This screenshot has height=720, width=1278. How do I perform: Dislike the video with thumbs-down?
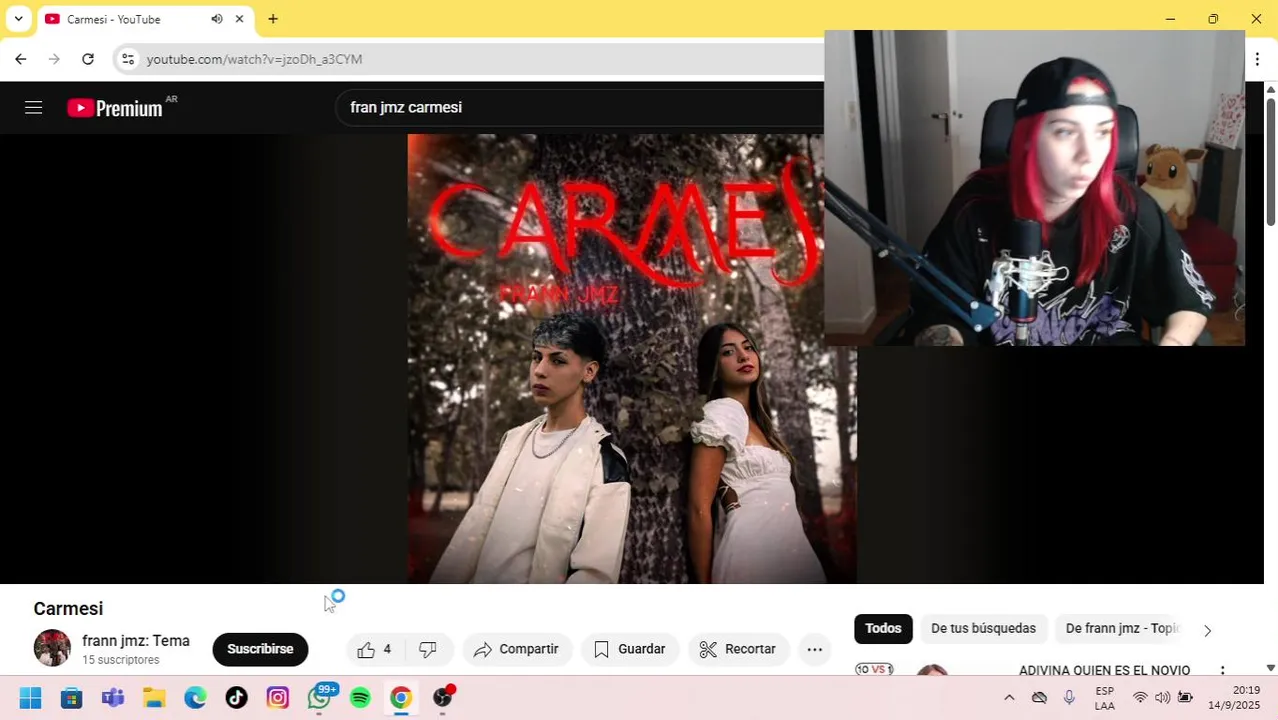pyautogui.click(x=428, y=649)
